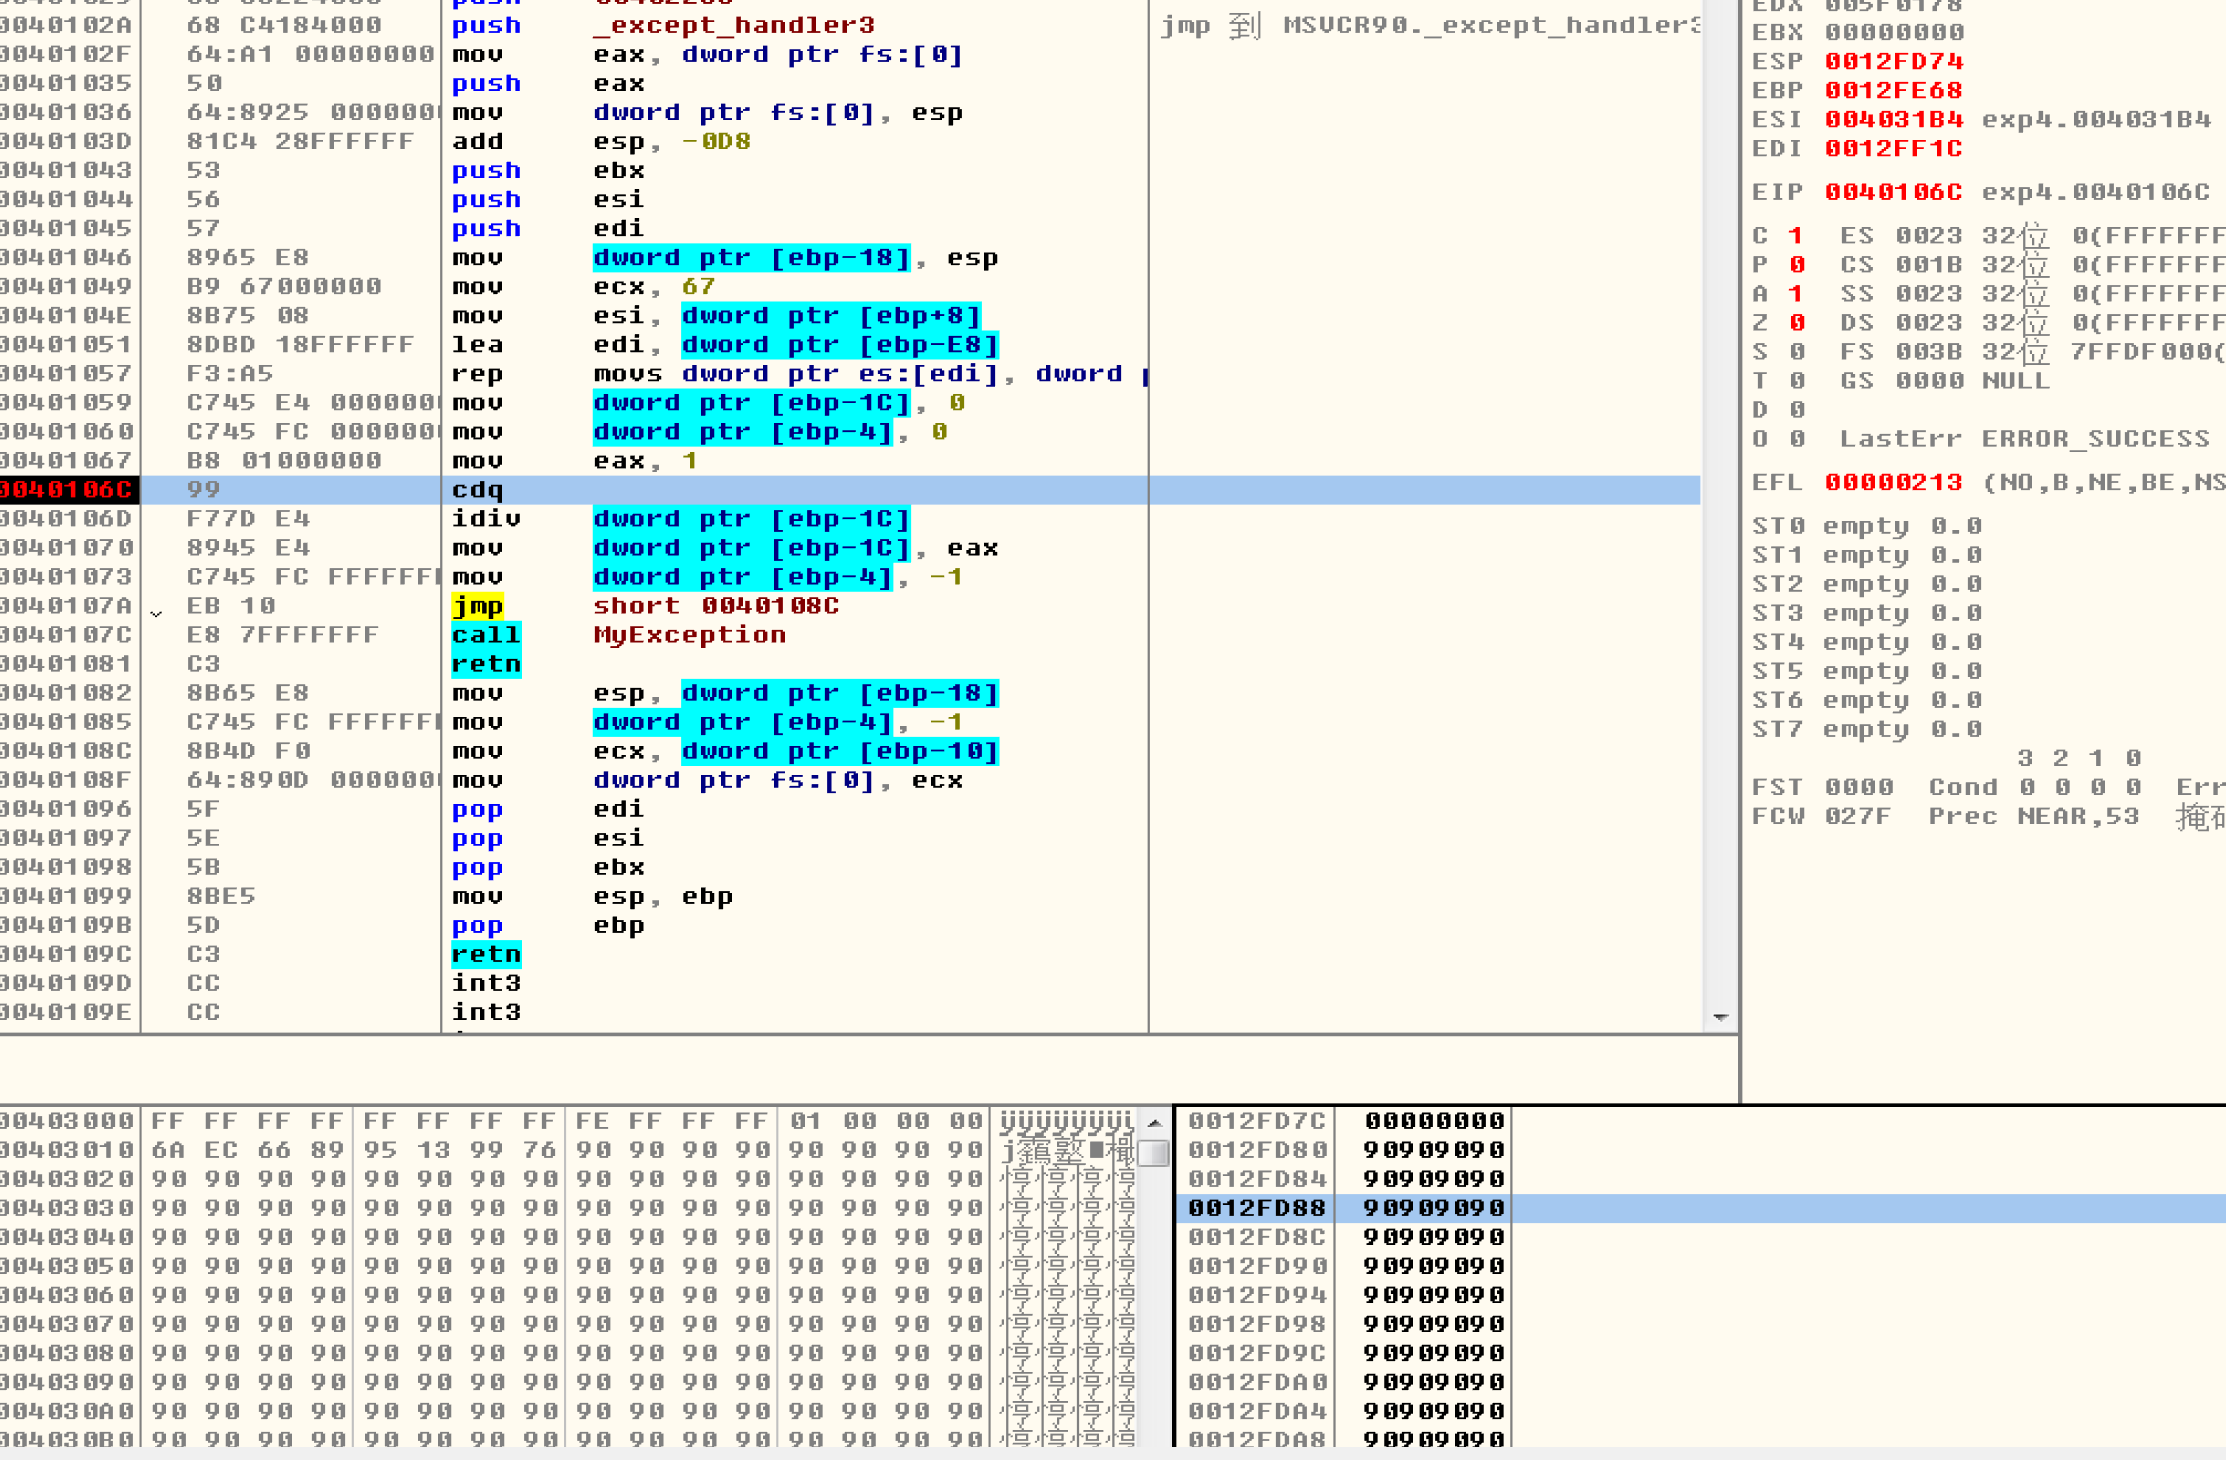This screenshot has height=1460, width=2226.
Task: Click EBP register value 0012FE68
Action: point(1894,90)
